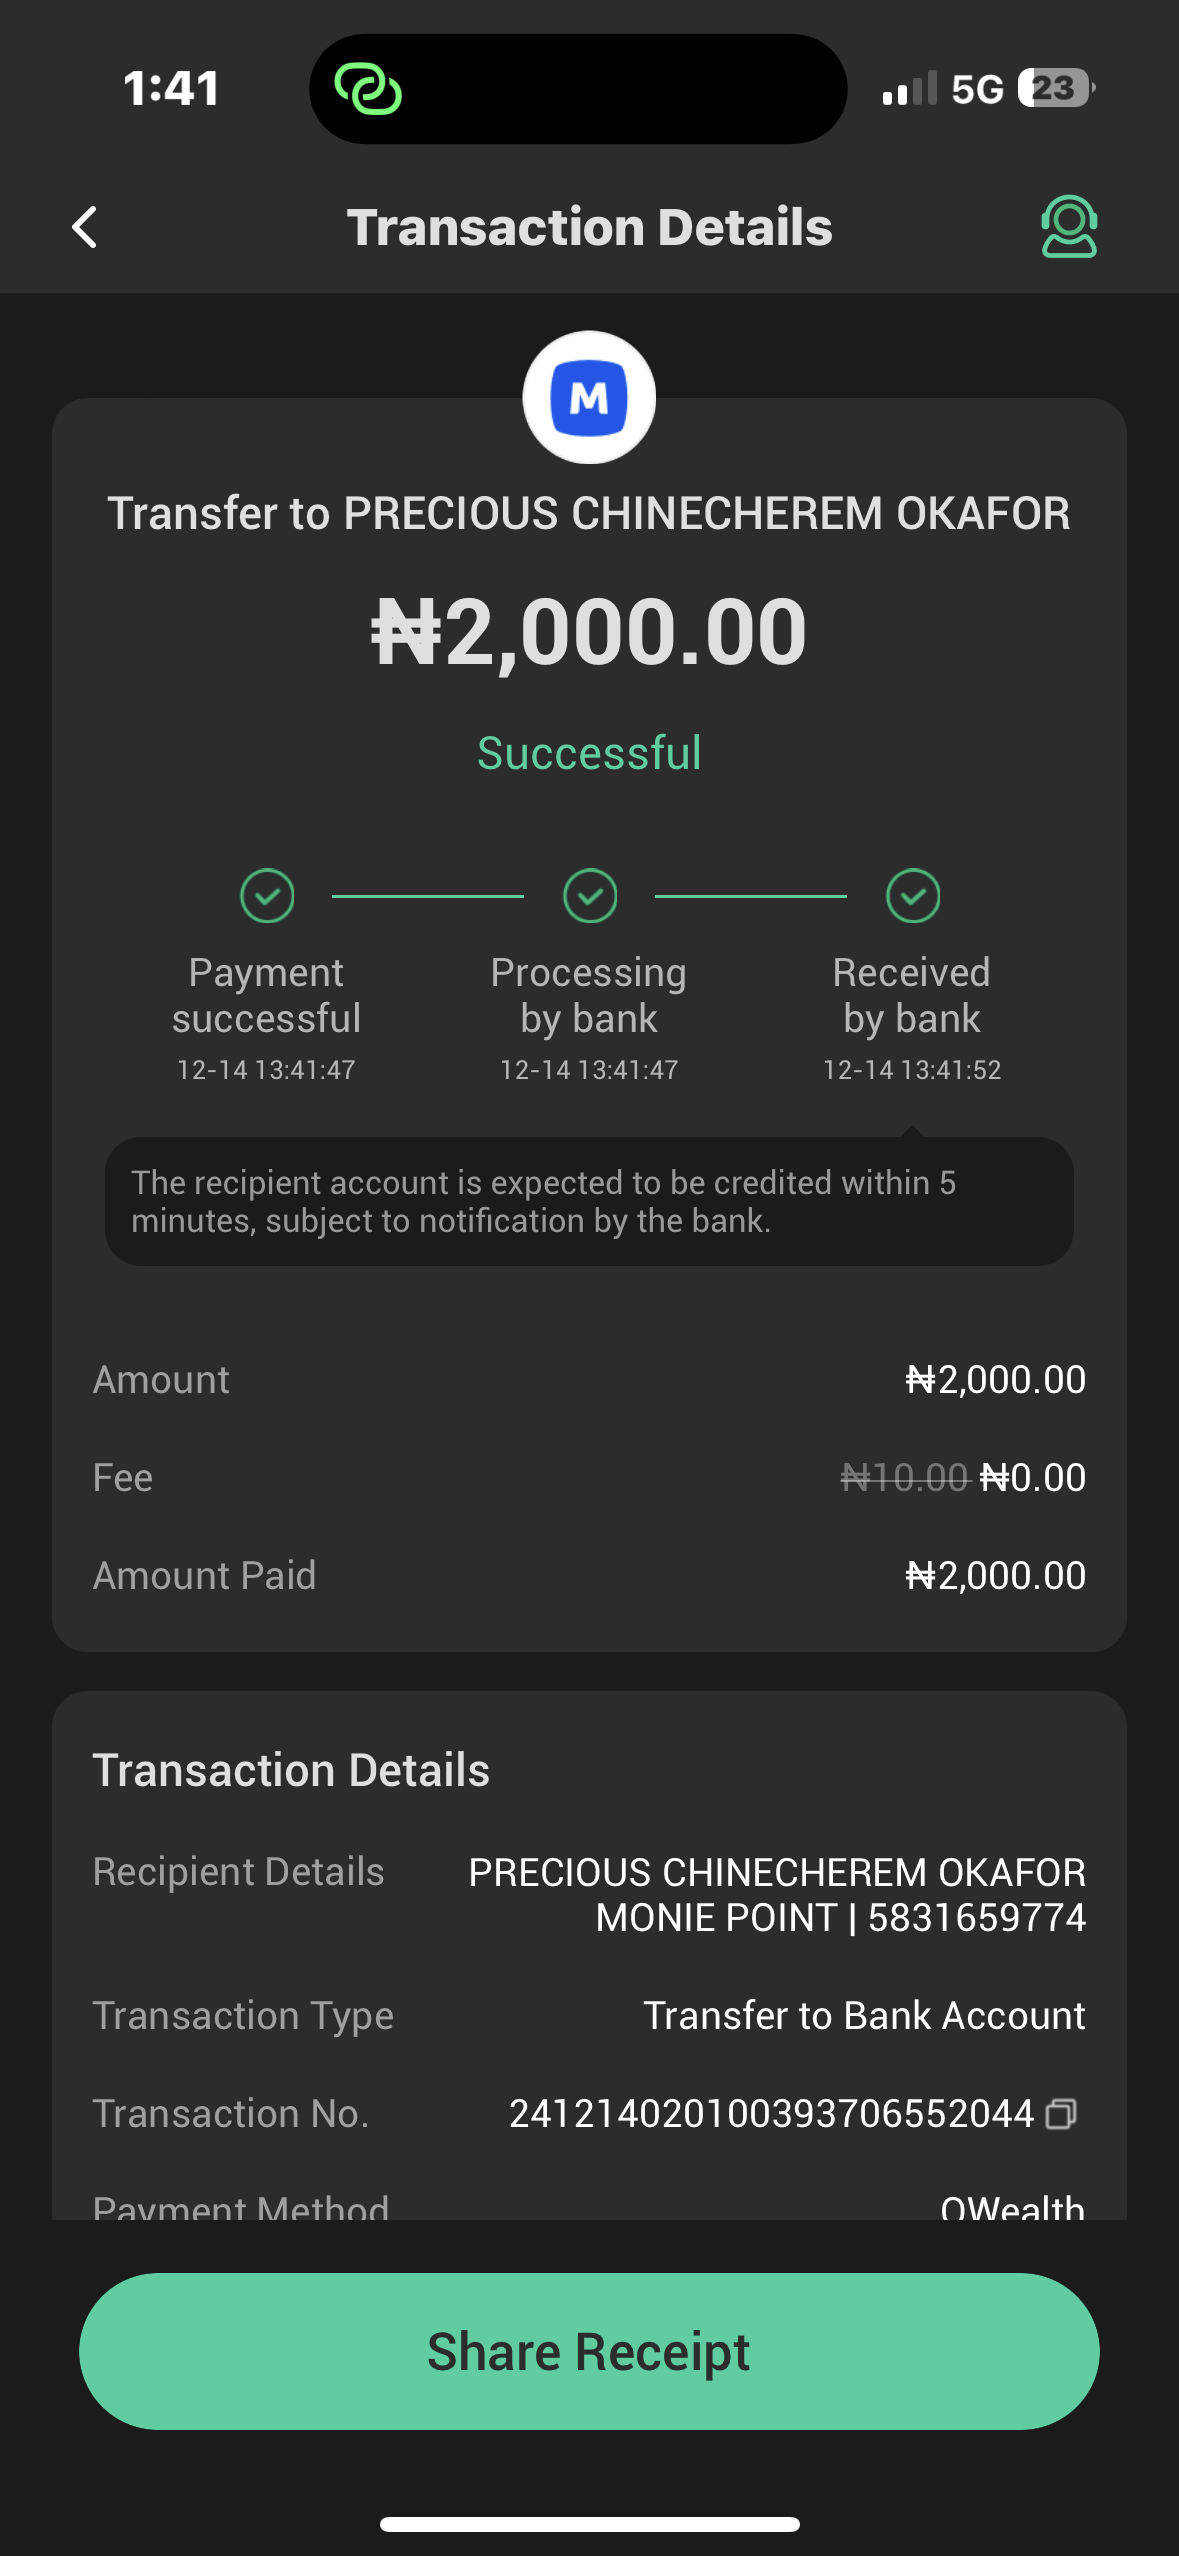
Task: Tap the Processing by bank checkmark
Action: point(590,895)
